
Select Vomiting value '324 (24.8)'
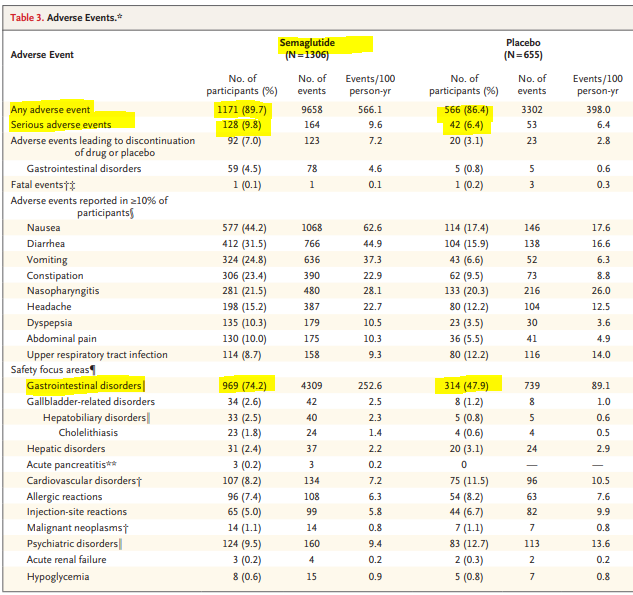coord(244,260)
